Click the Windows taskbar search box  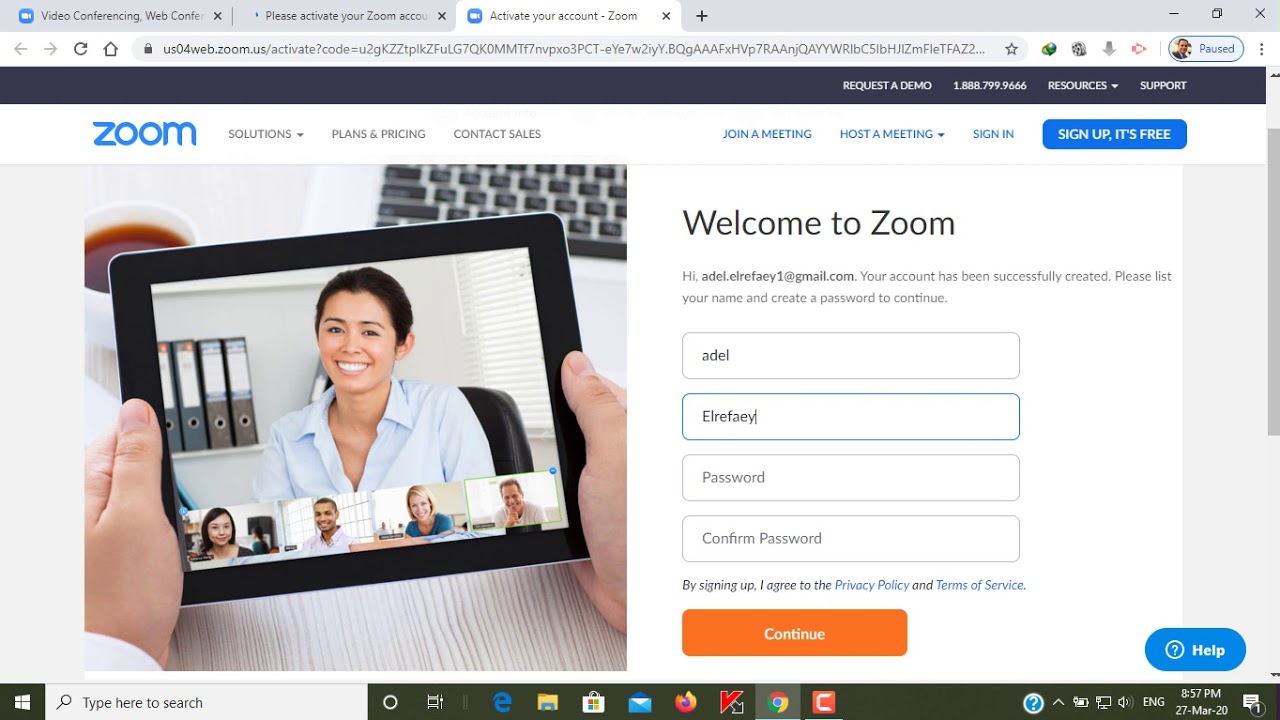[206, 702]
